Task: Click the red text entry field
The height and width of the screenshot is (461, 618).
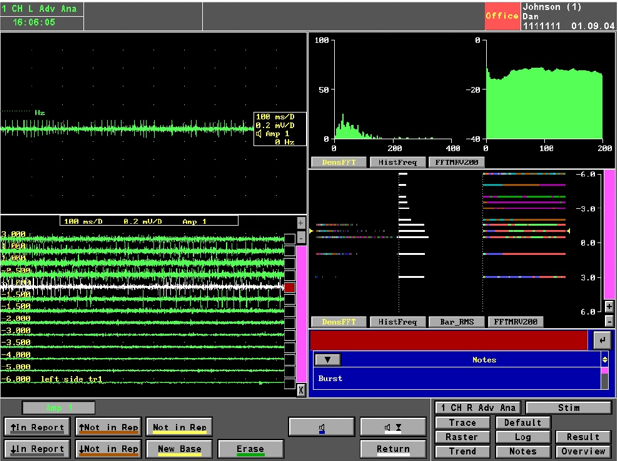Action: point(449,340)
